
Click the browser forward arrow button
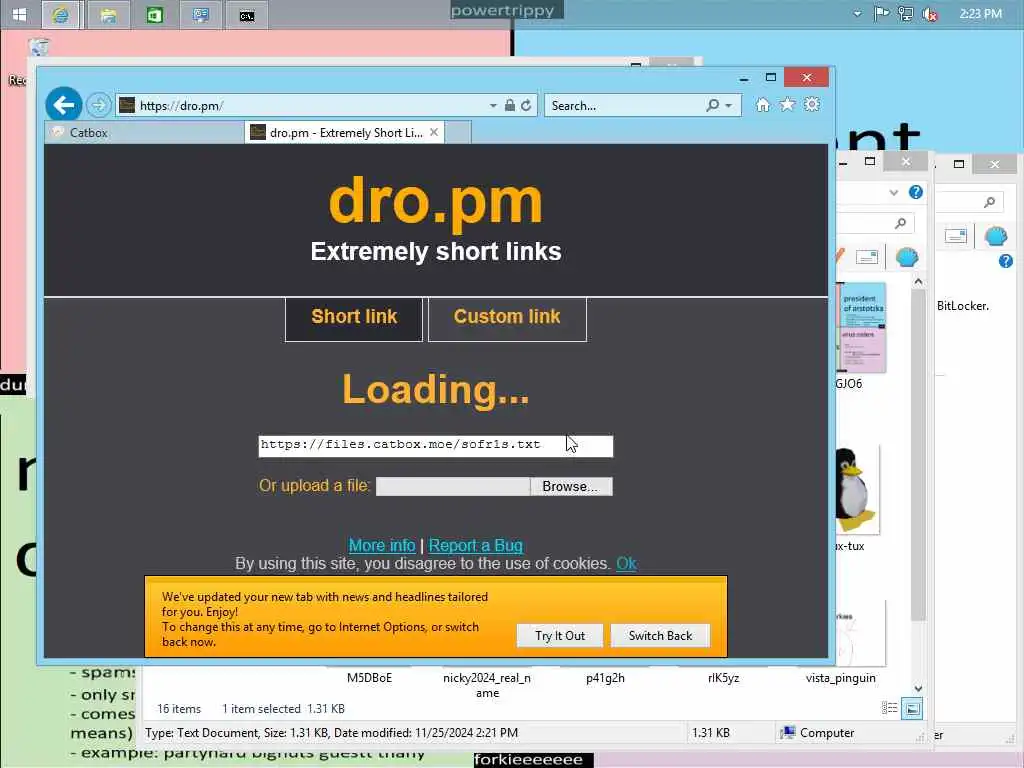click(99, 104)
